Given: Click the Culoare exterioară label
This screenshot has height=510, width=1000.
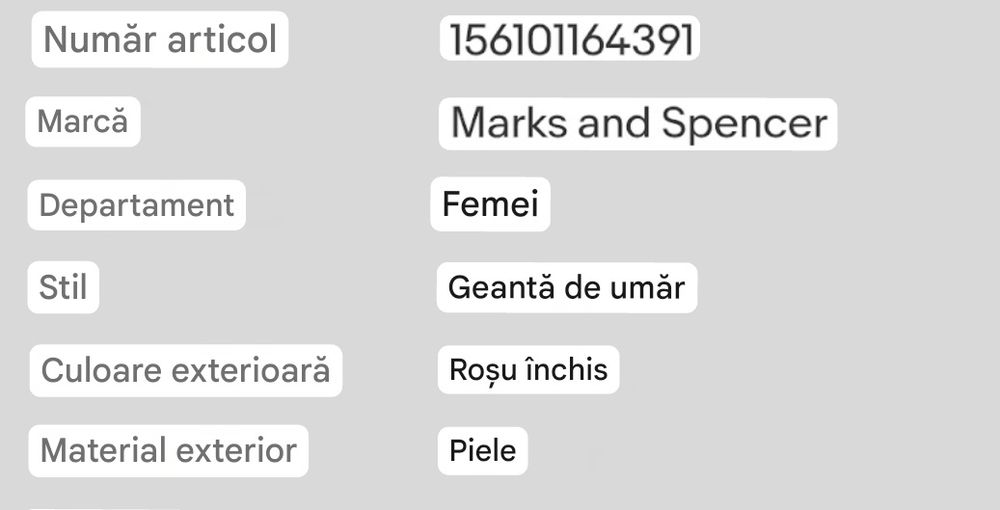Looking at the screenshot, I should point(186,370).
